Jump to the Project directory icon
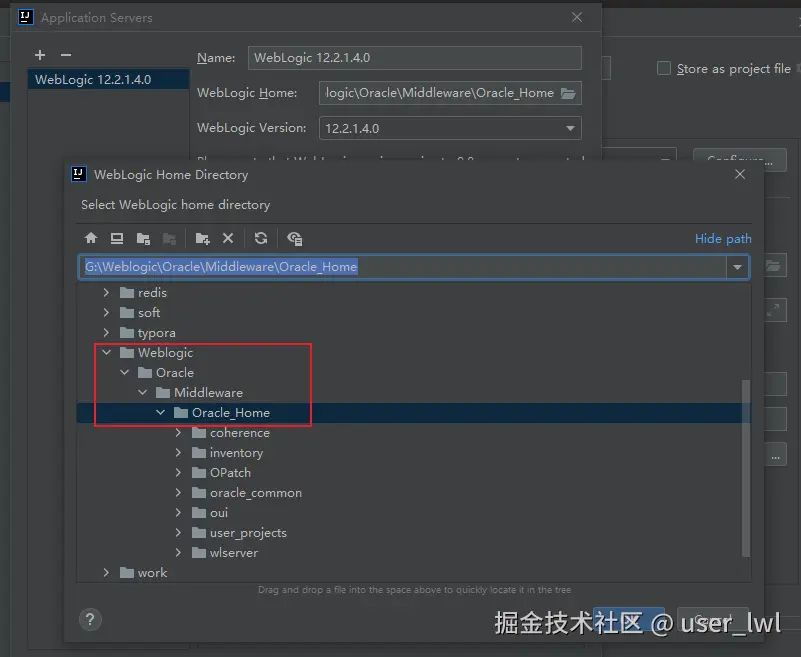Image resolution: width=801 pixels, height=657 pixels. tap(144, 238)
